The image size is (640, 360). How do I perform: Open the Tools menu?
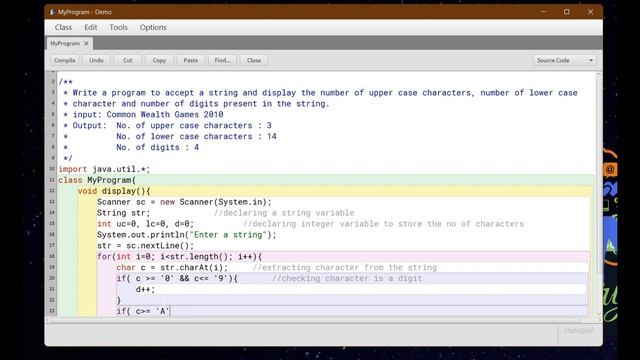(118, 27)
